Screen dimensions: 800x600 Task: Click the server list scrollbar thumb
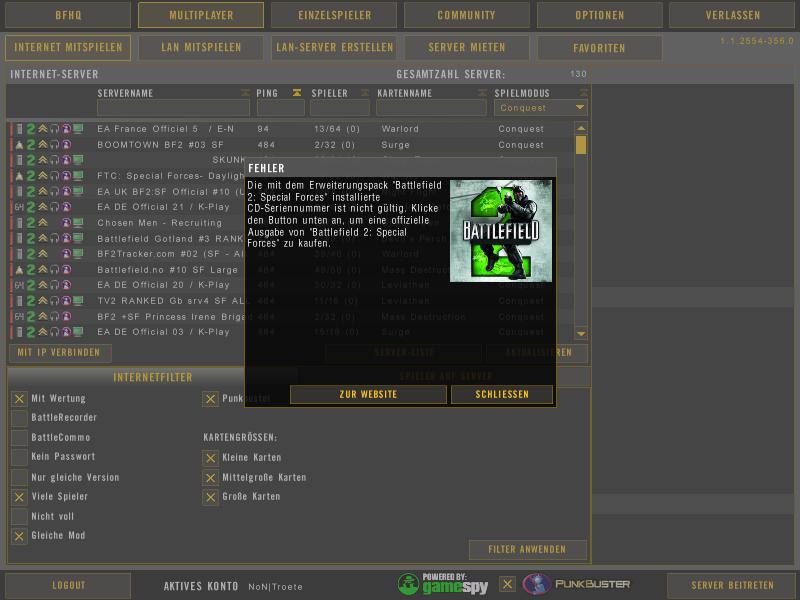pos(581,144)
